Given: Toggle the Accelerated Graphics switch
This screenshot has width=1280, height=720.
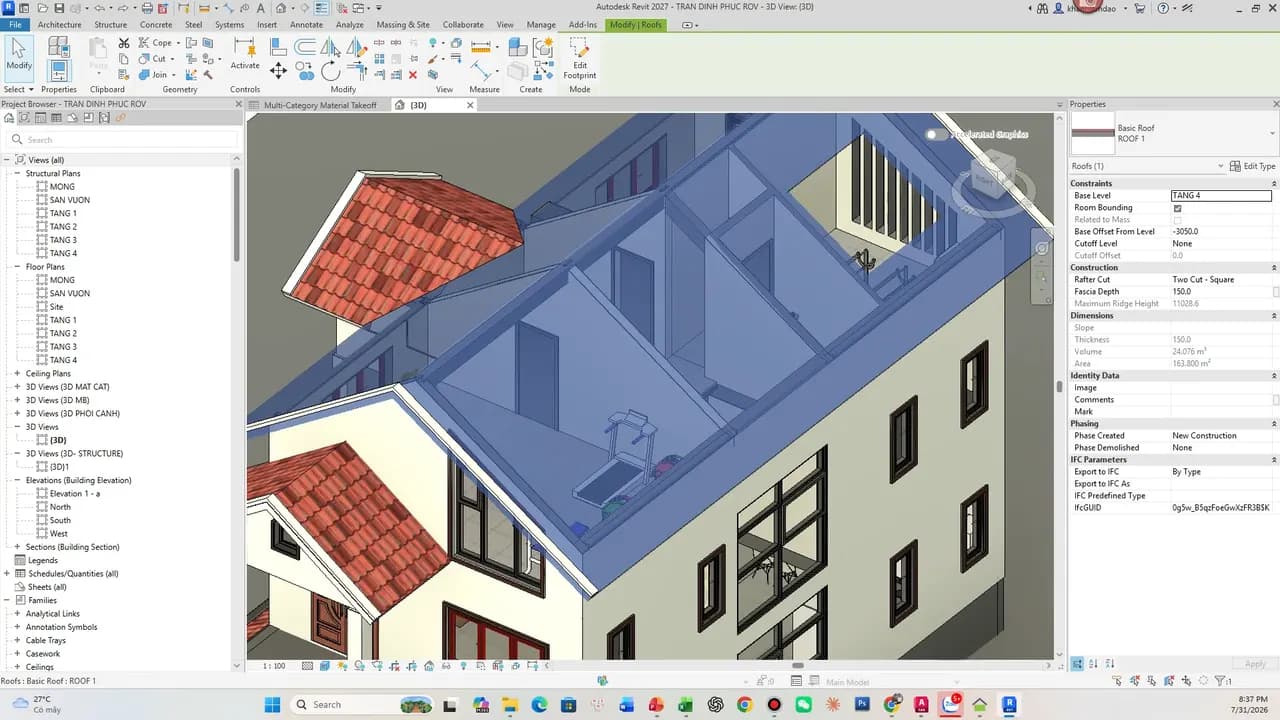Looking at the screenshot, I should [x=934, y=134].
